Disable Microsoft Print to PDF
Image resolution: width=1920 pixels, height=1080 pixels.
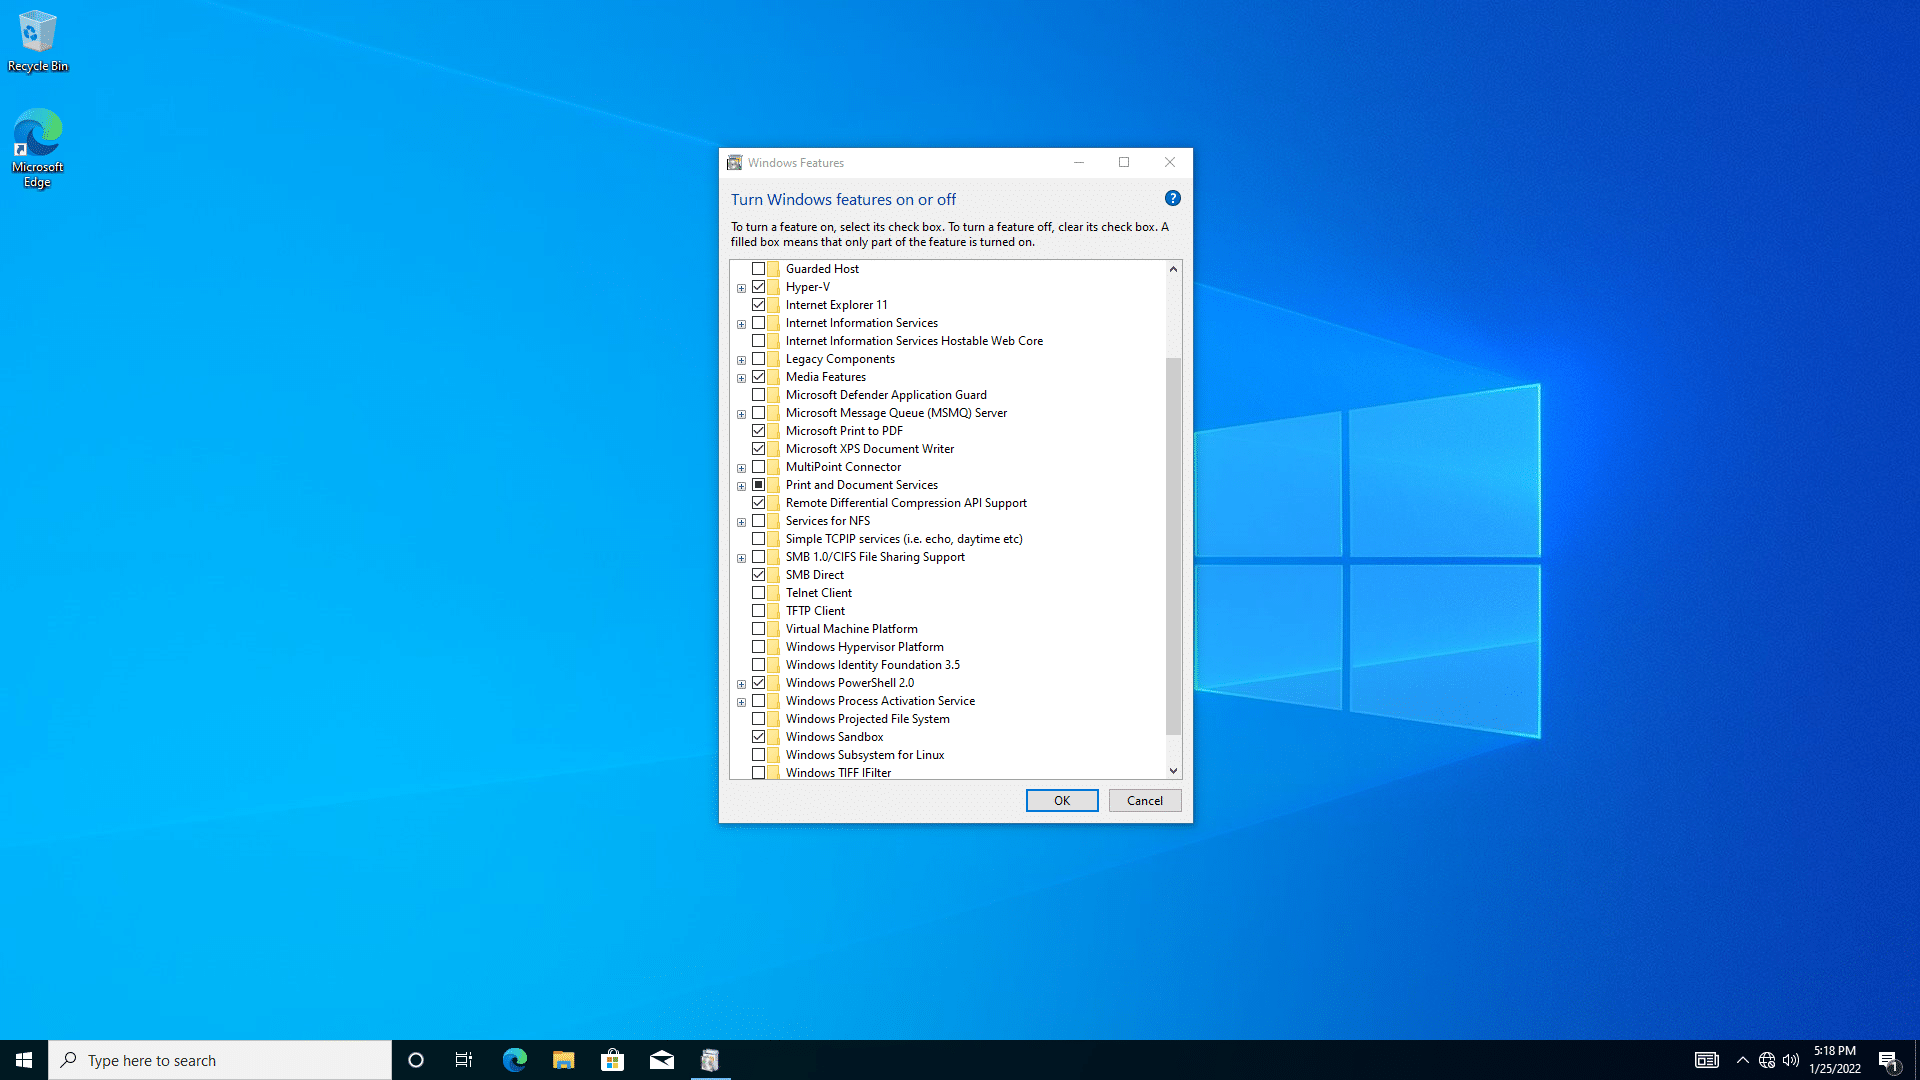coord(759,431)
